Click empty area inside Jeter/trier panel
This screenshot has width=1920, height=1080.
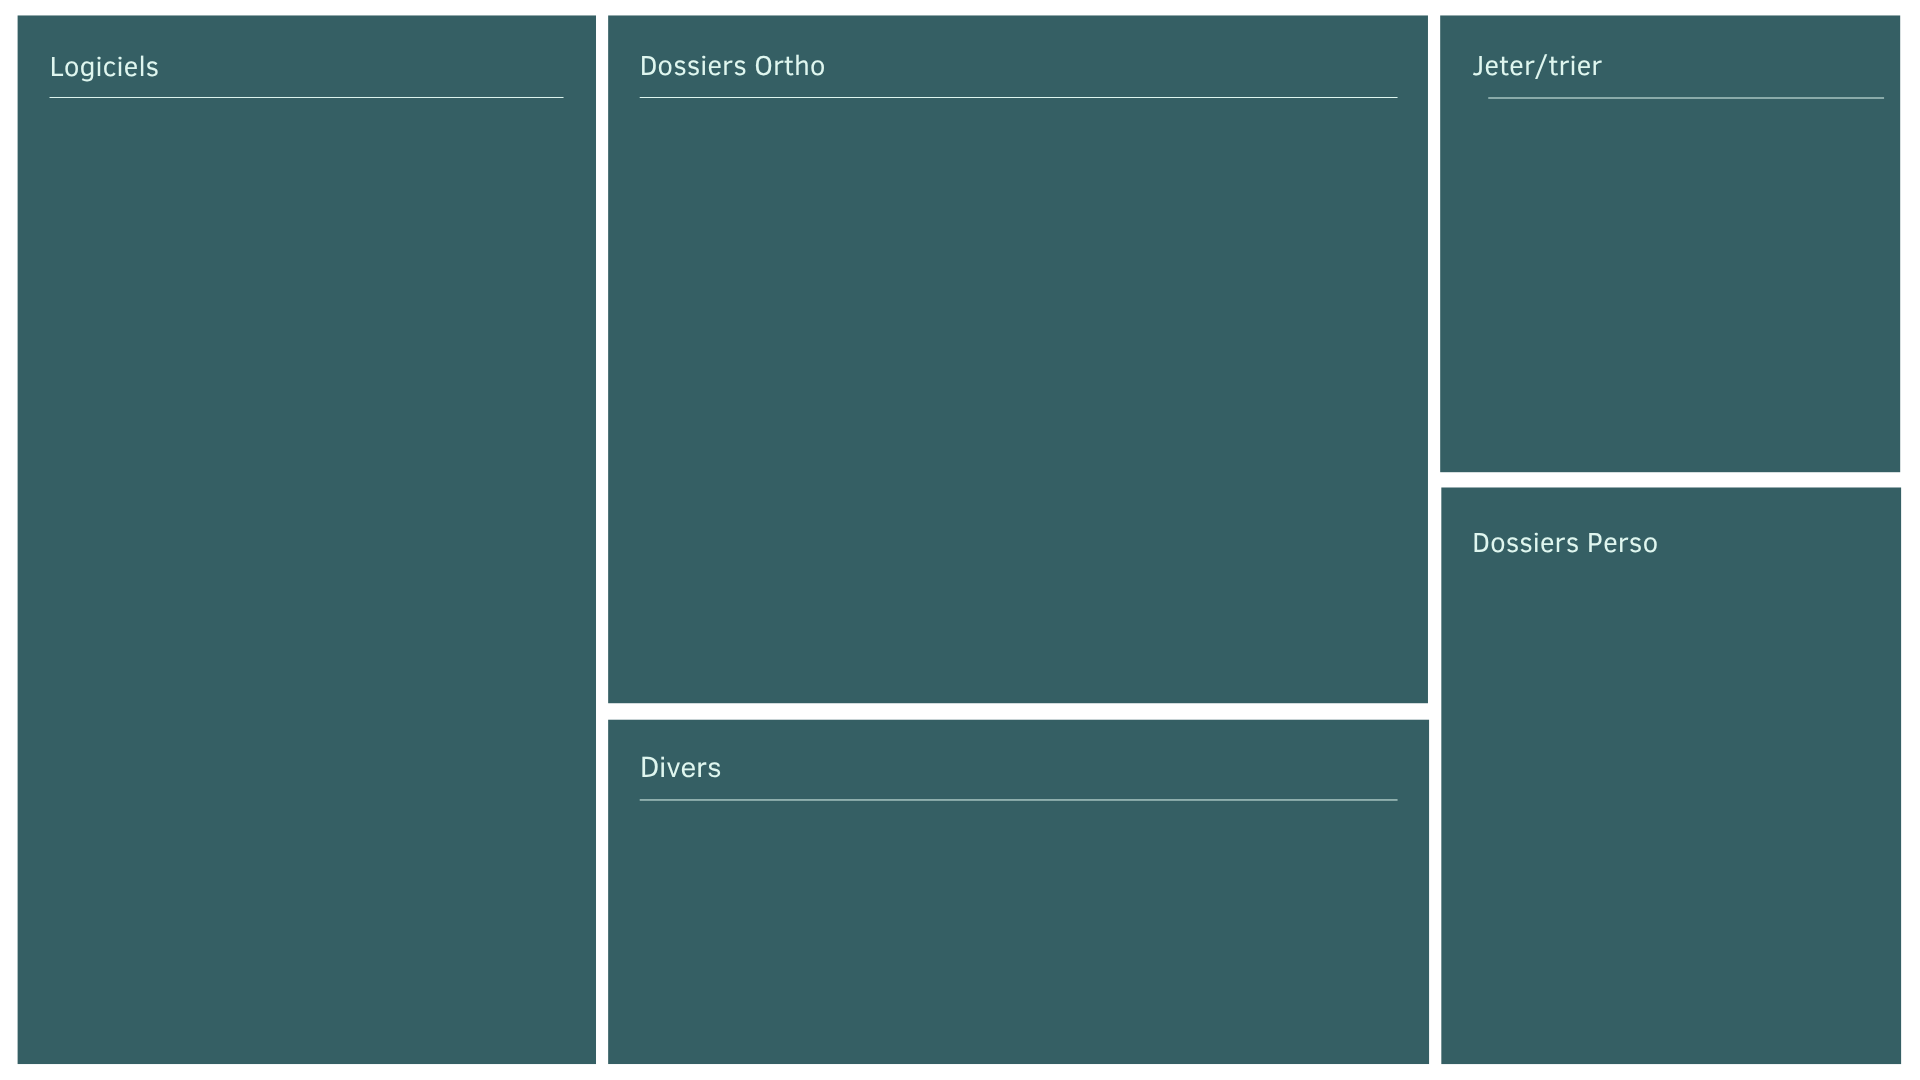tap(1669, 290)
